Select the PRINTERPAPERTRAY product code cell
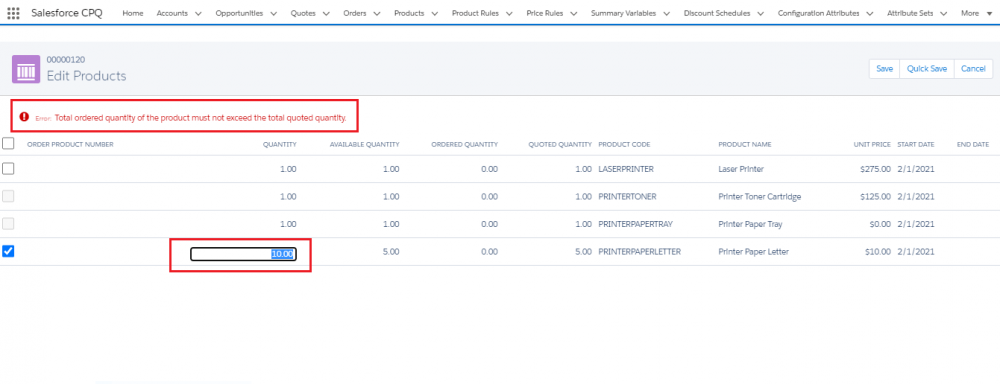Image resolution: width=1000 pixels, height=384 pixels. (635, 224)
